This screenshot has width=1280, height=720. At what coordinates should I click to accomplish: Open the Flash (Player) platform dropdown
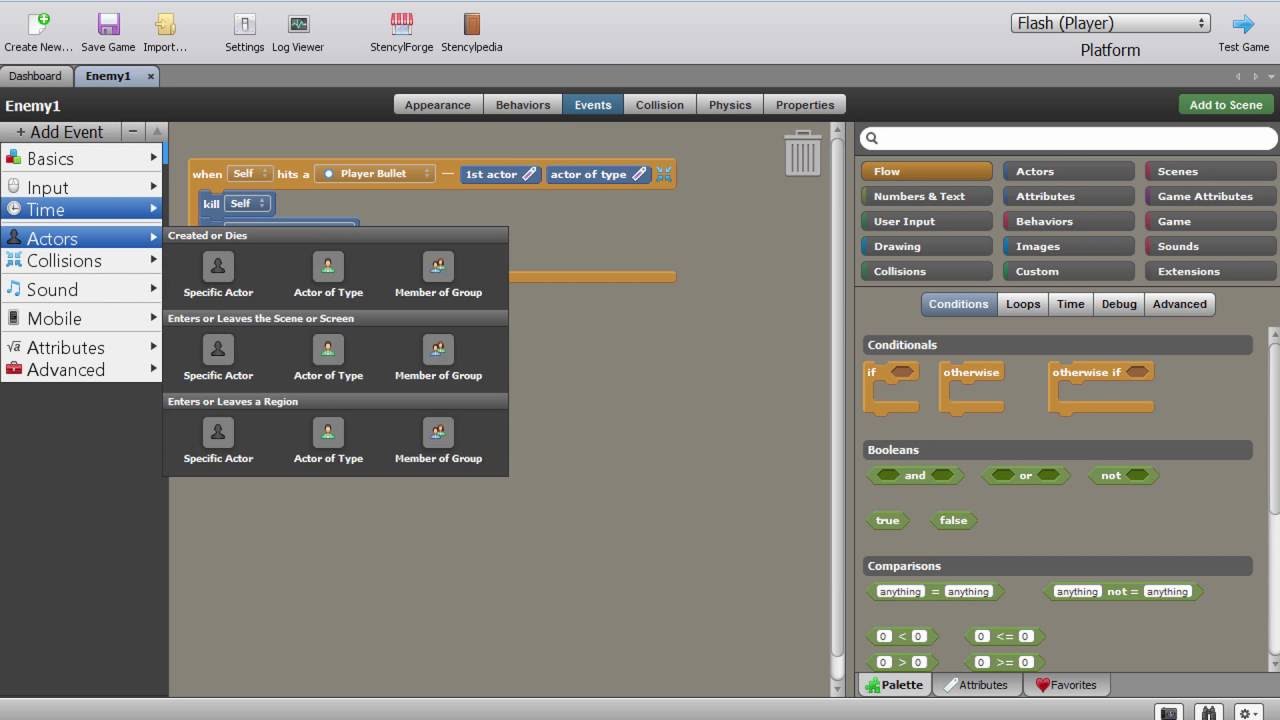1110,23
